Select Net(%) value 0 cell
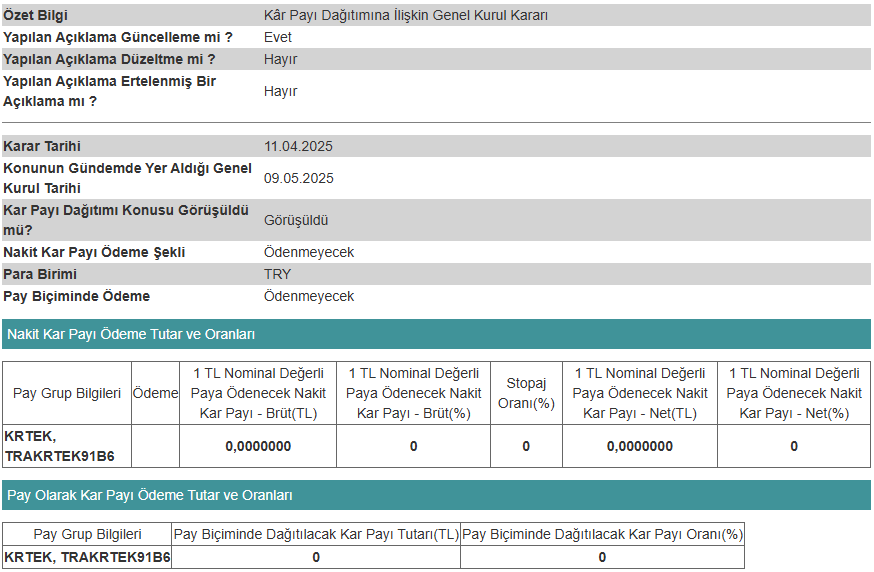 pos(794,446)
